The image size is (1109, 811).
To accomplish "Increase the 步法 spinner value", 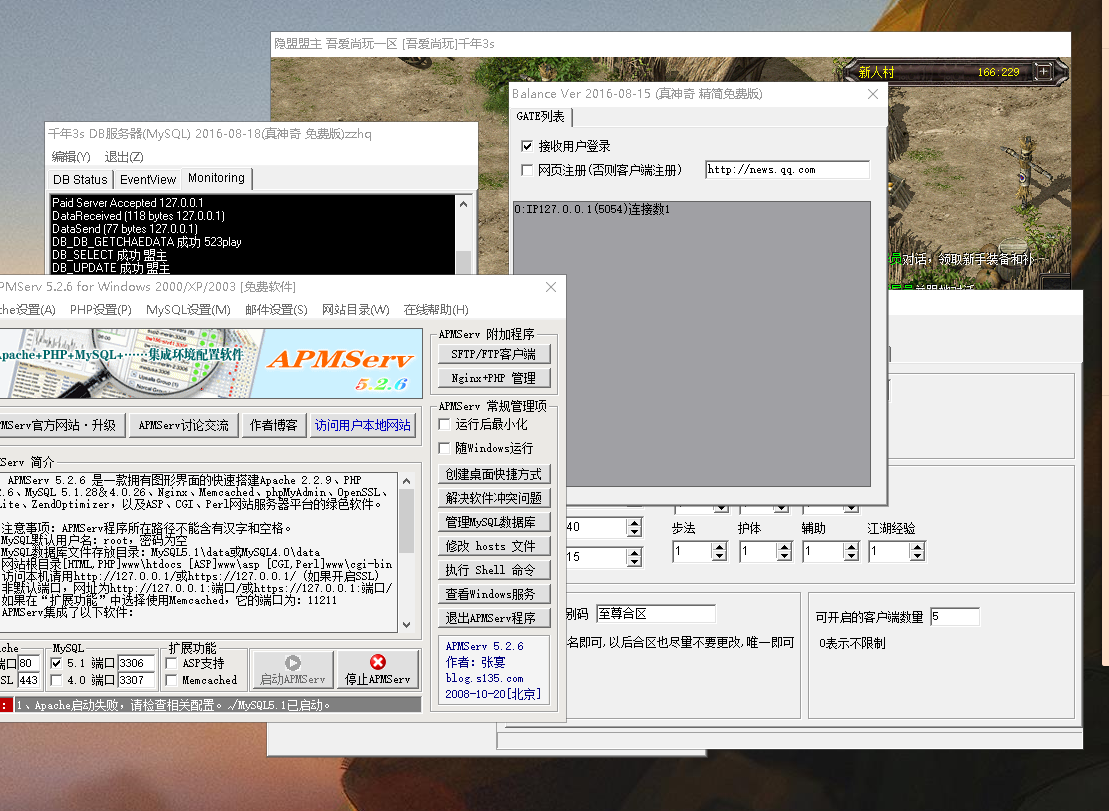I will pyautogui.click(x=719, y=547).
